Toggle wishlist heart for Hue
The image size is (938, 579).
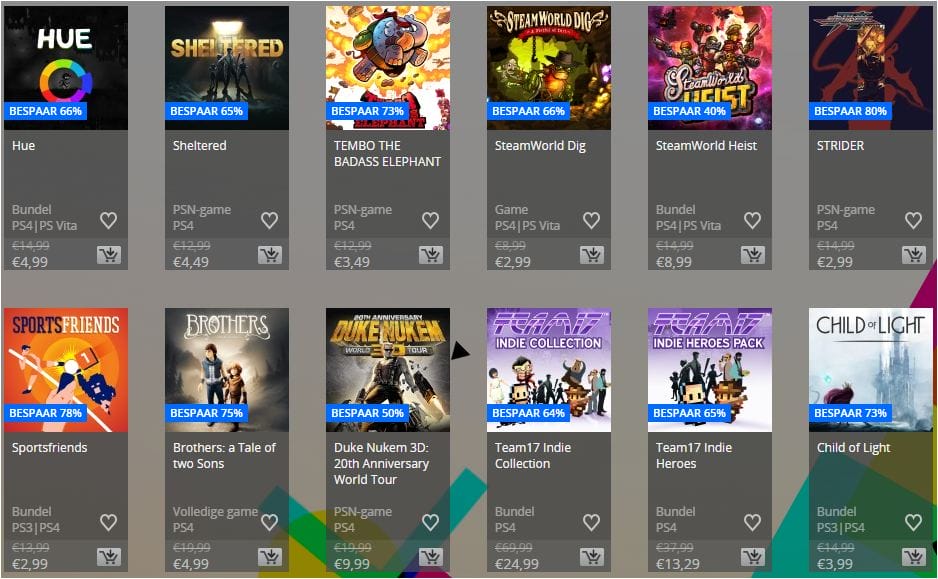click(x=108, y=220)
